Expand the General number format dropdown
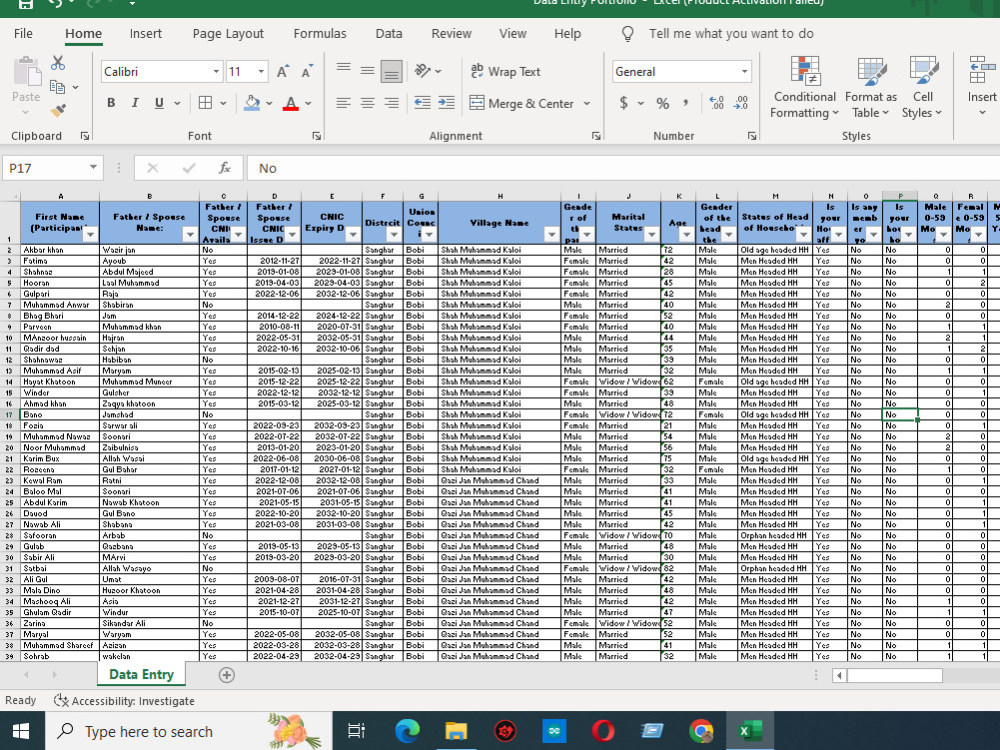This screenshot has width=1000, height=750. pyautogui.click(x=744, y=71)
